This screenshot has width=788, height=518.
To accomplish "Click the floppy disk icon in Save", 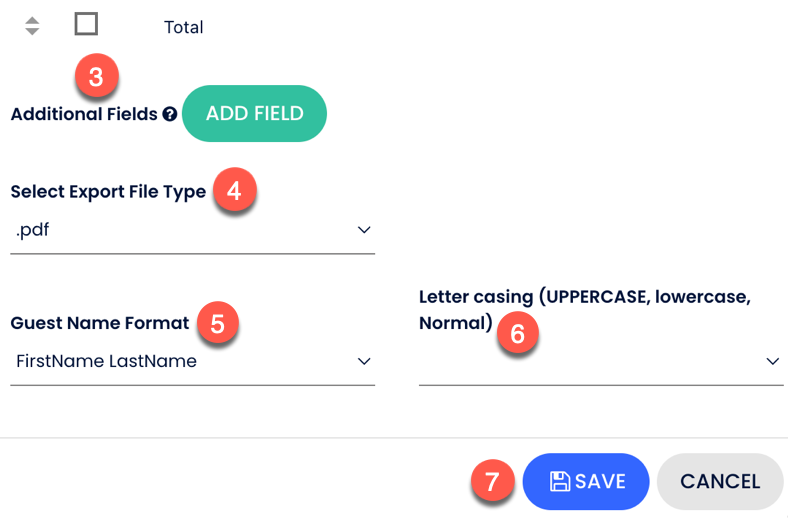I will pos(559,481).
